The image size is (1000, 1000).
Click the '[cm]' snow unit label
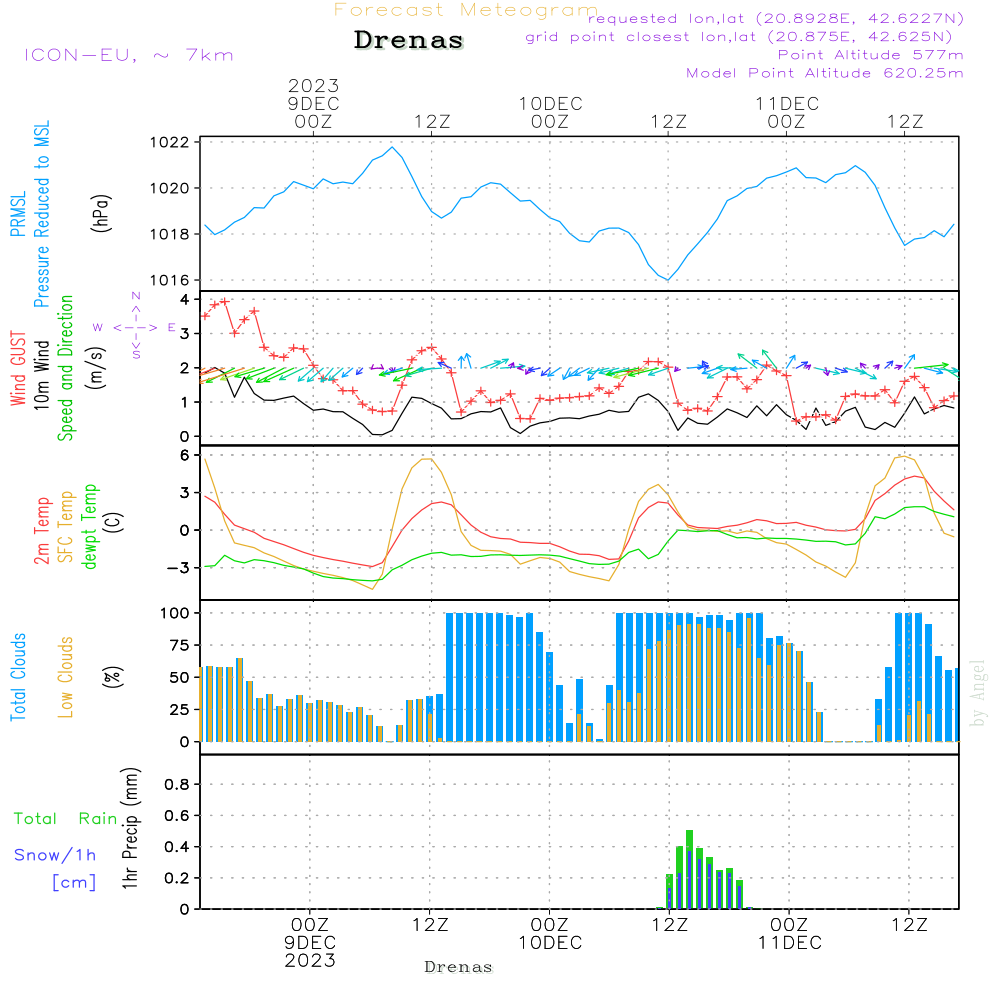[x=74, y=883]
